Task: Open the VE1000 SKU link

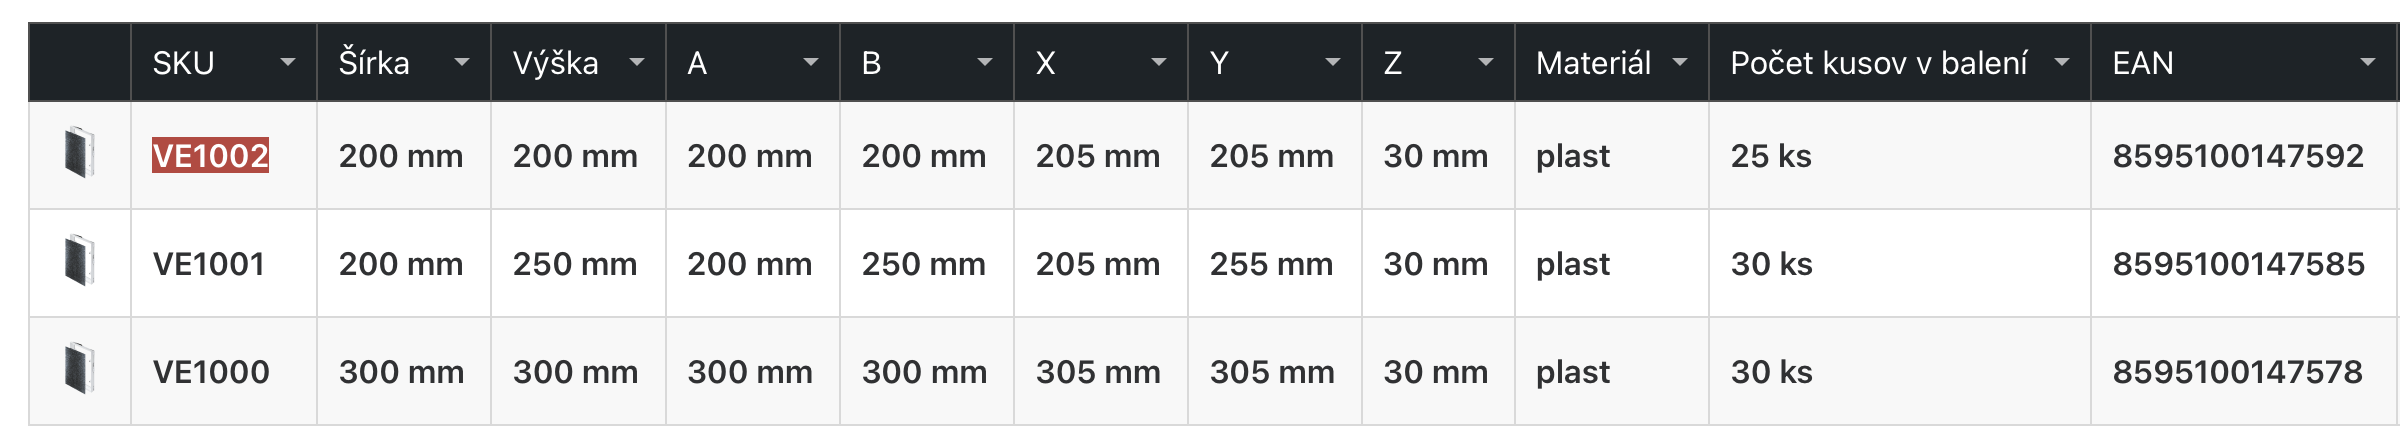Action: click(211, 372)
